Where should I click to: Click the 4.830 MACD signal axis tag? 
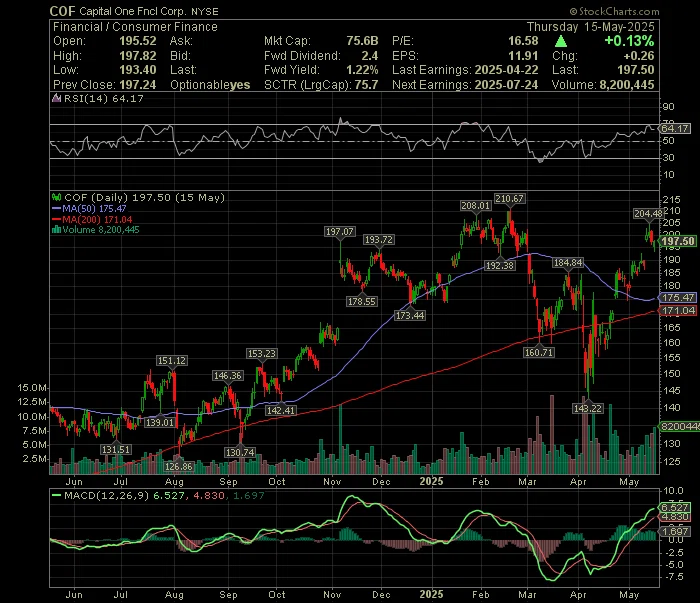[x=675, y=517]
